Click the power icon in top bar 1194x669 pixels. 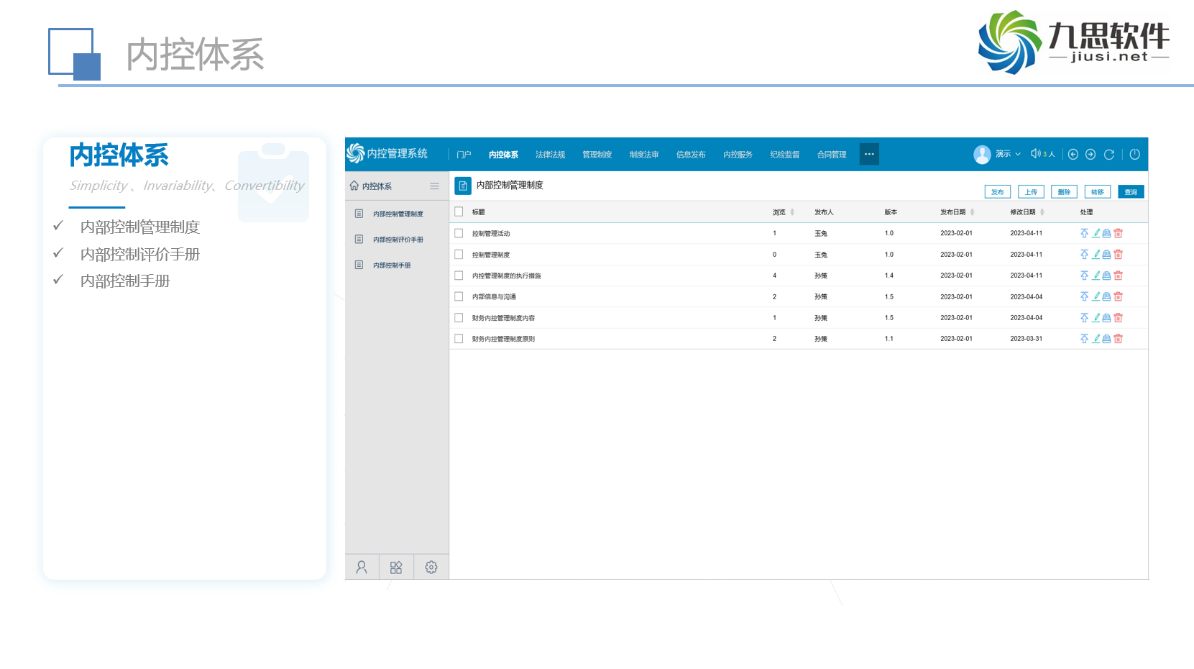point(1135,154)
